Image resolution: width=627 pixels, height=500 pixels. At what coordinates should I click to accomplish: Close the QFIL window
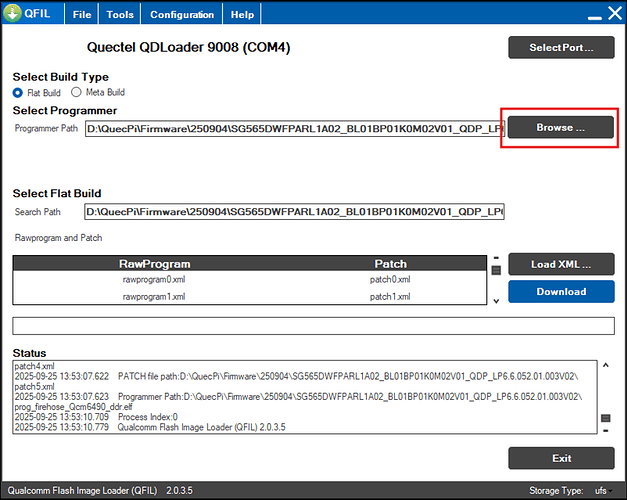pyautogui.click(x=615, y=13)
